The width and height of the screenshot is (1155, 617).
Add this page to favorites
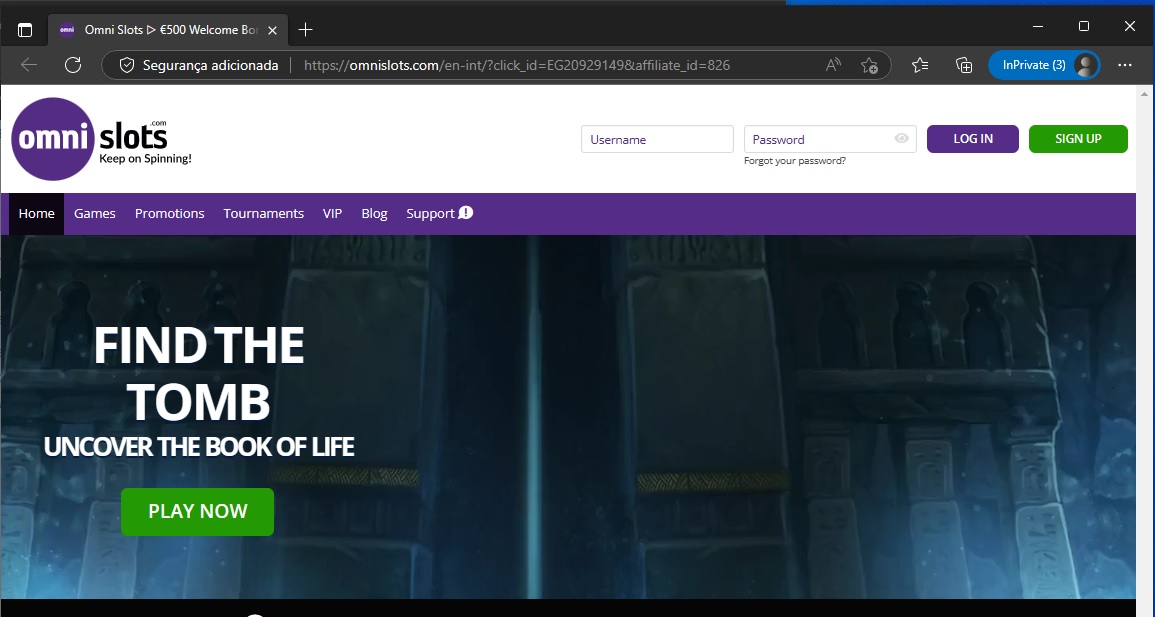(x=869, y=65)
